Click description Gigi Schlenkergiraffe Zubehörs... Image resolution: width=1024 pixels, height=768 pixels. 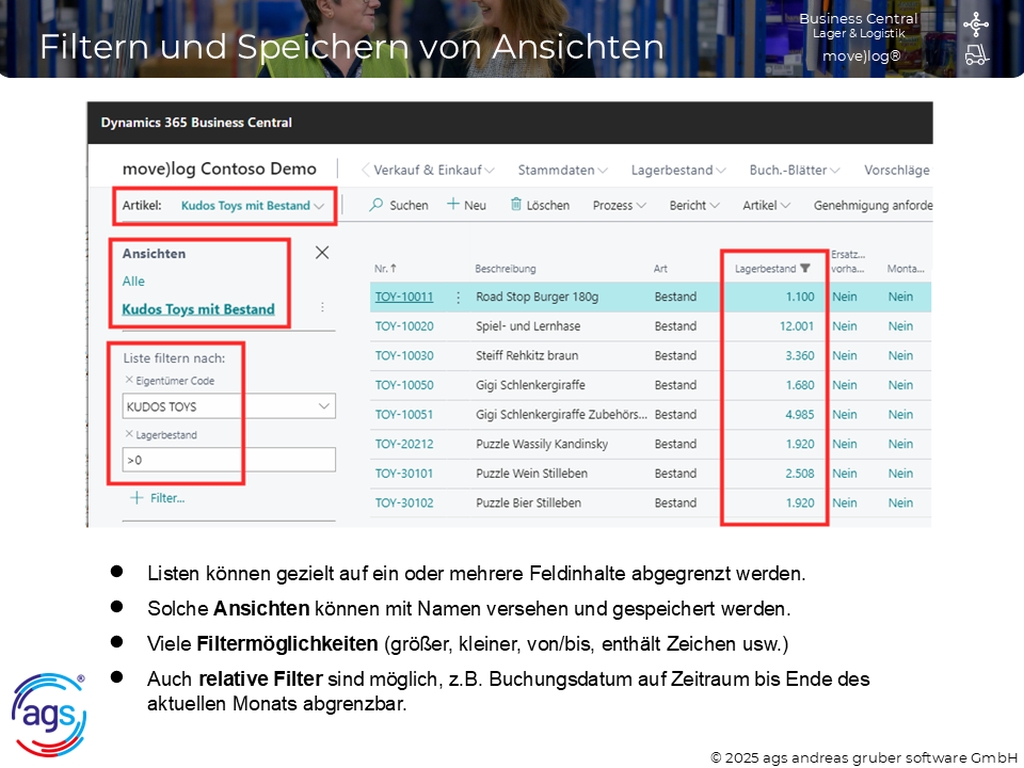(562, 415)
